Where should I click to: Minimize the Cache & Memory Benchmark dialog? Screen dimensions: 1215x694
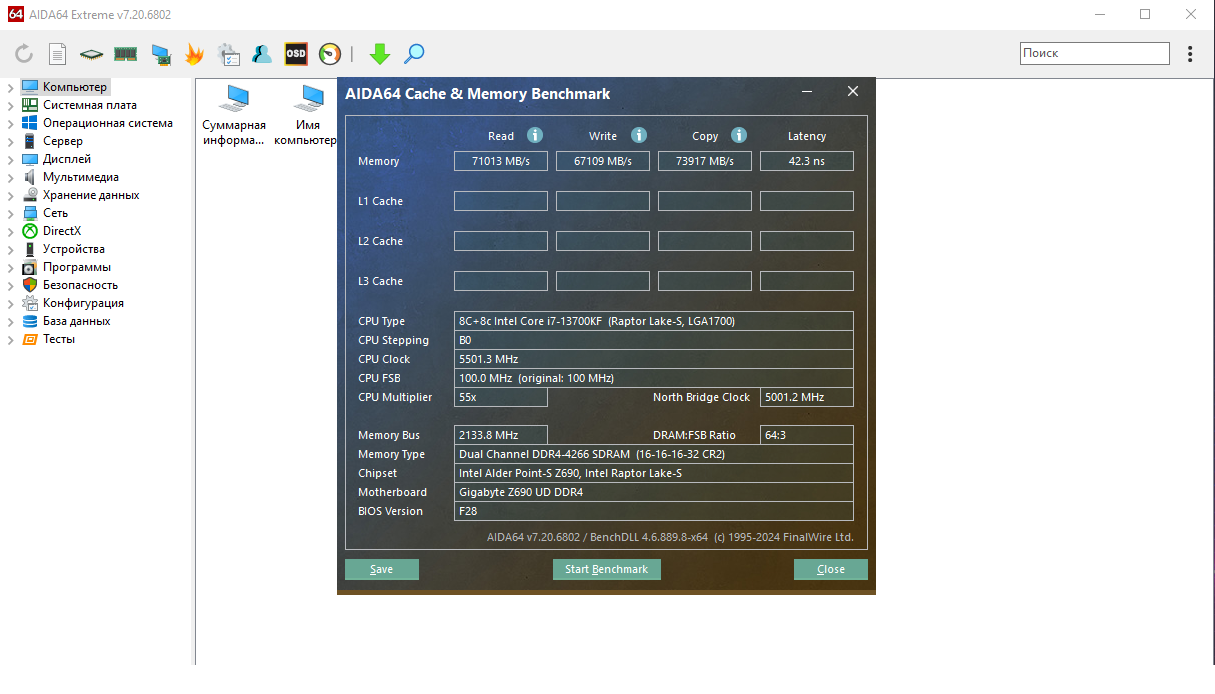tap(807, 92)
